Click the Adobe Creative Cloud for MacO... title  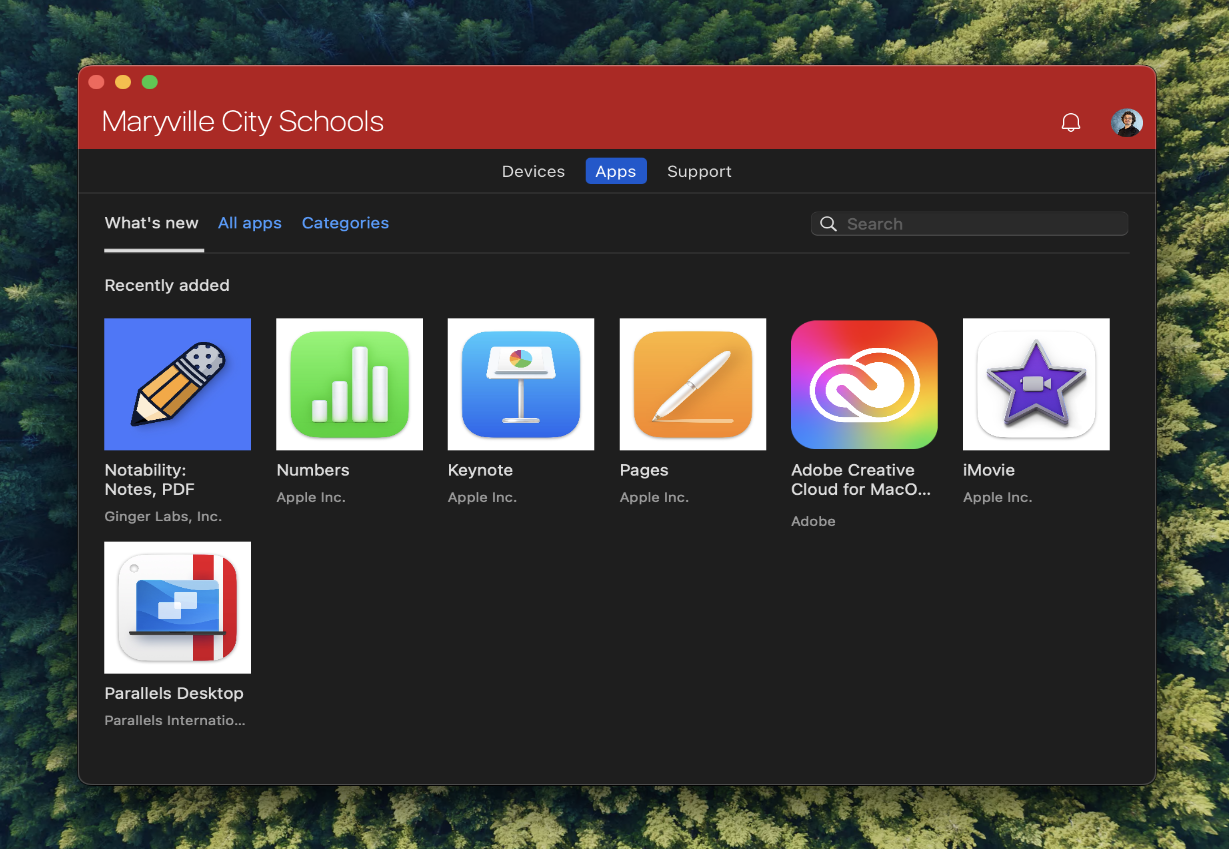[861, 480]
